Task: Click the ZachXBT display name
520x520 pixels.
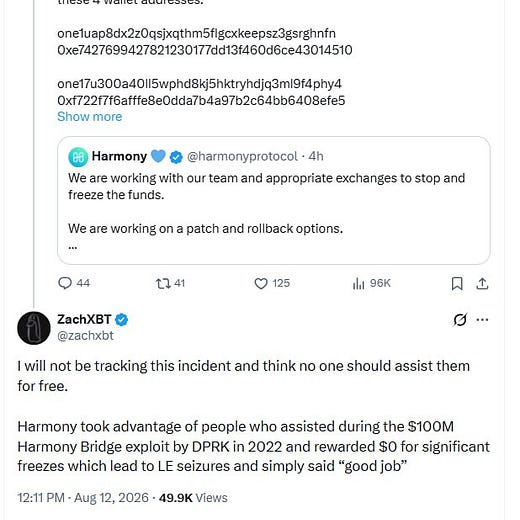Action: (x=84, y=319)
